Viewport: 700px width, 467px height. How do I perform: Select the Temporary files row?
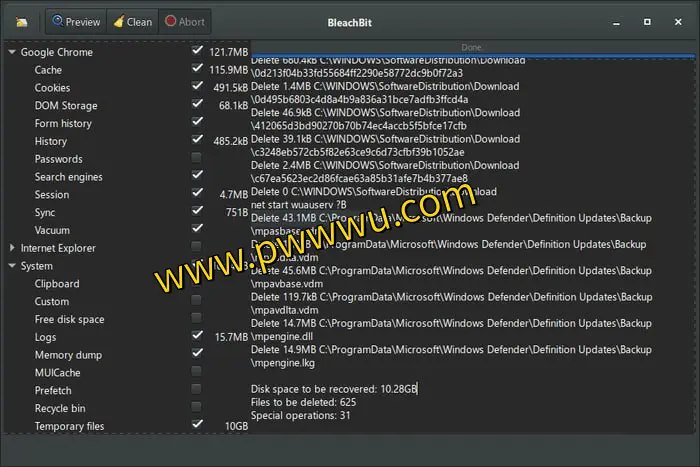point(70,426)
